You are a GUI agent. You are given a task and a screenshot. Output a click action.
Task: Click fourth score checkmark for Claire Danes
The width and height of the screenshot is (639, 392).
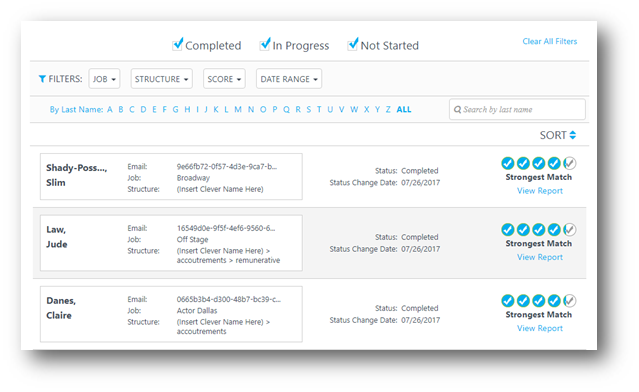click(554, 301)
